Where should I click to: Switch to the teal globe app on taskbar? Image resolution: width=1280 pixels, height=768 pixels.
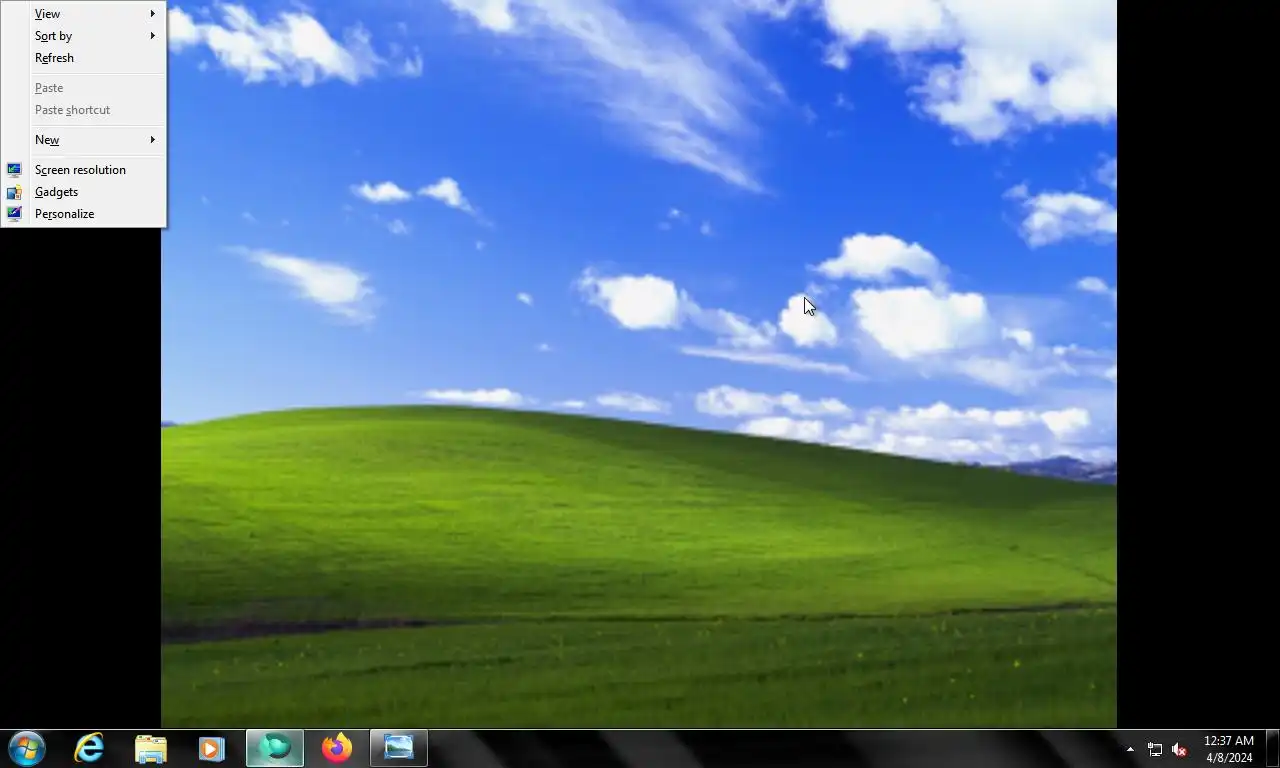(275, 748)
